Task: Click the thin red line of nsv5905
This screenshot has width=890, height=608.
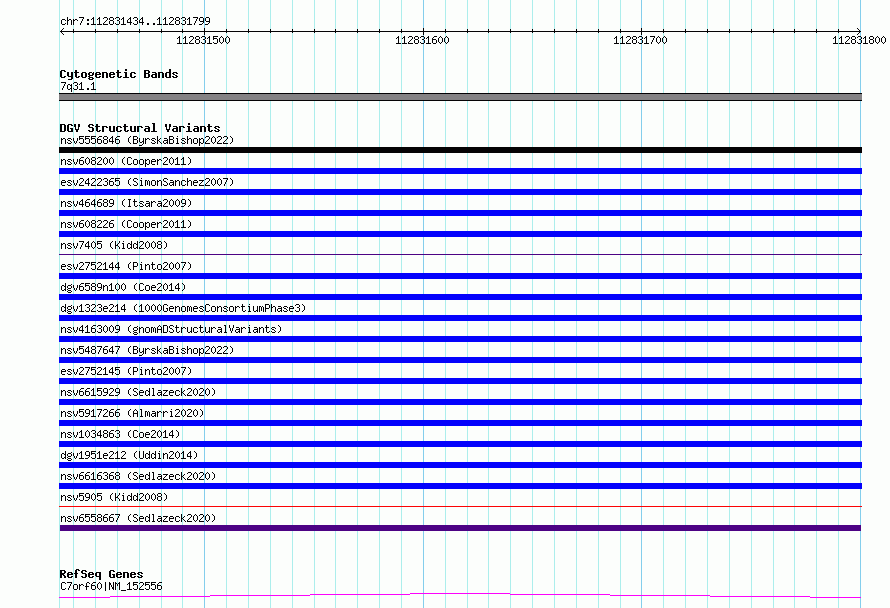Action: [460, 506]
